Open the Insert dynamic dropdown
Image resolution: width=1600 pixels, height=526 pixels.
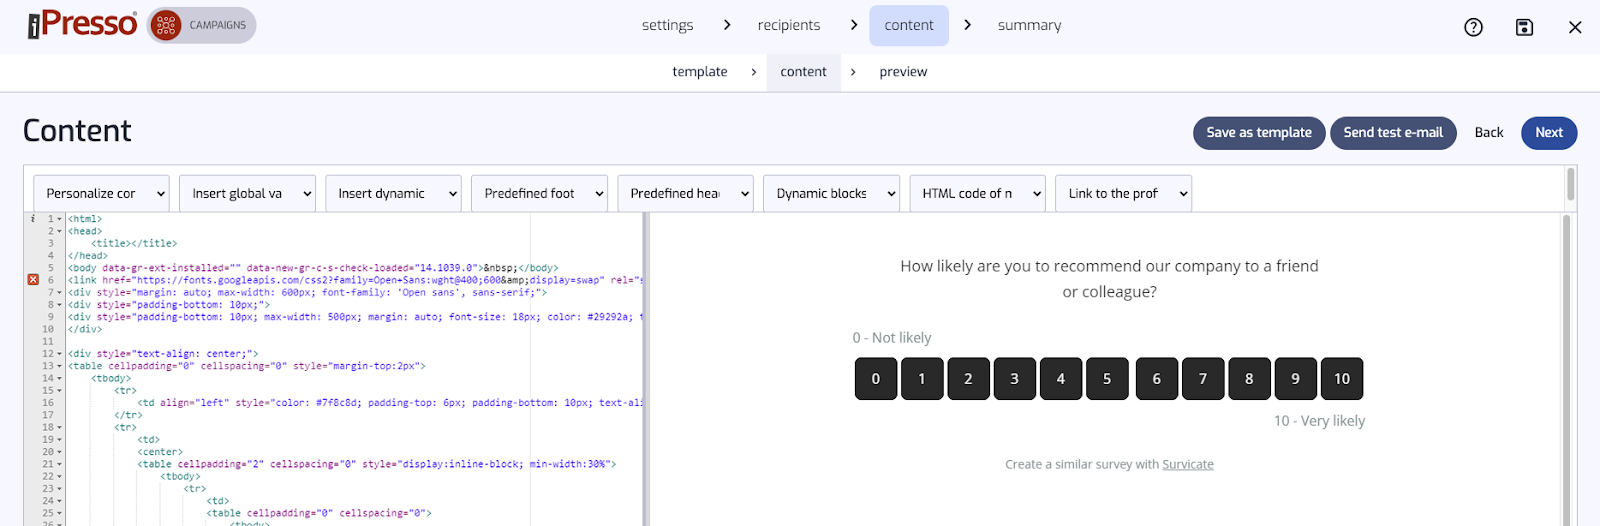(x=393, y=193)
